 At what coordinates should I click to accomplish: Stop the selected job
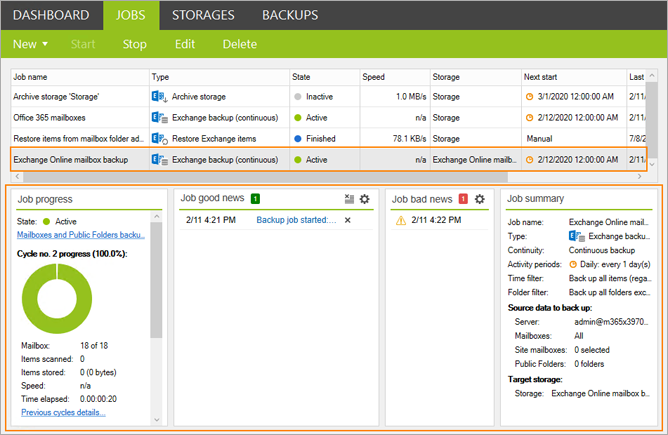click(x=135, y=44)
